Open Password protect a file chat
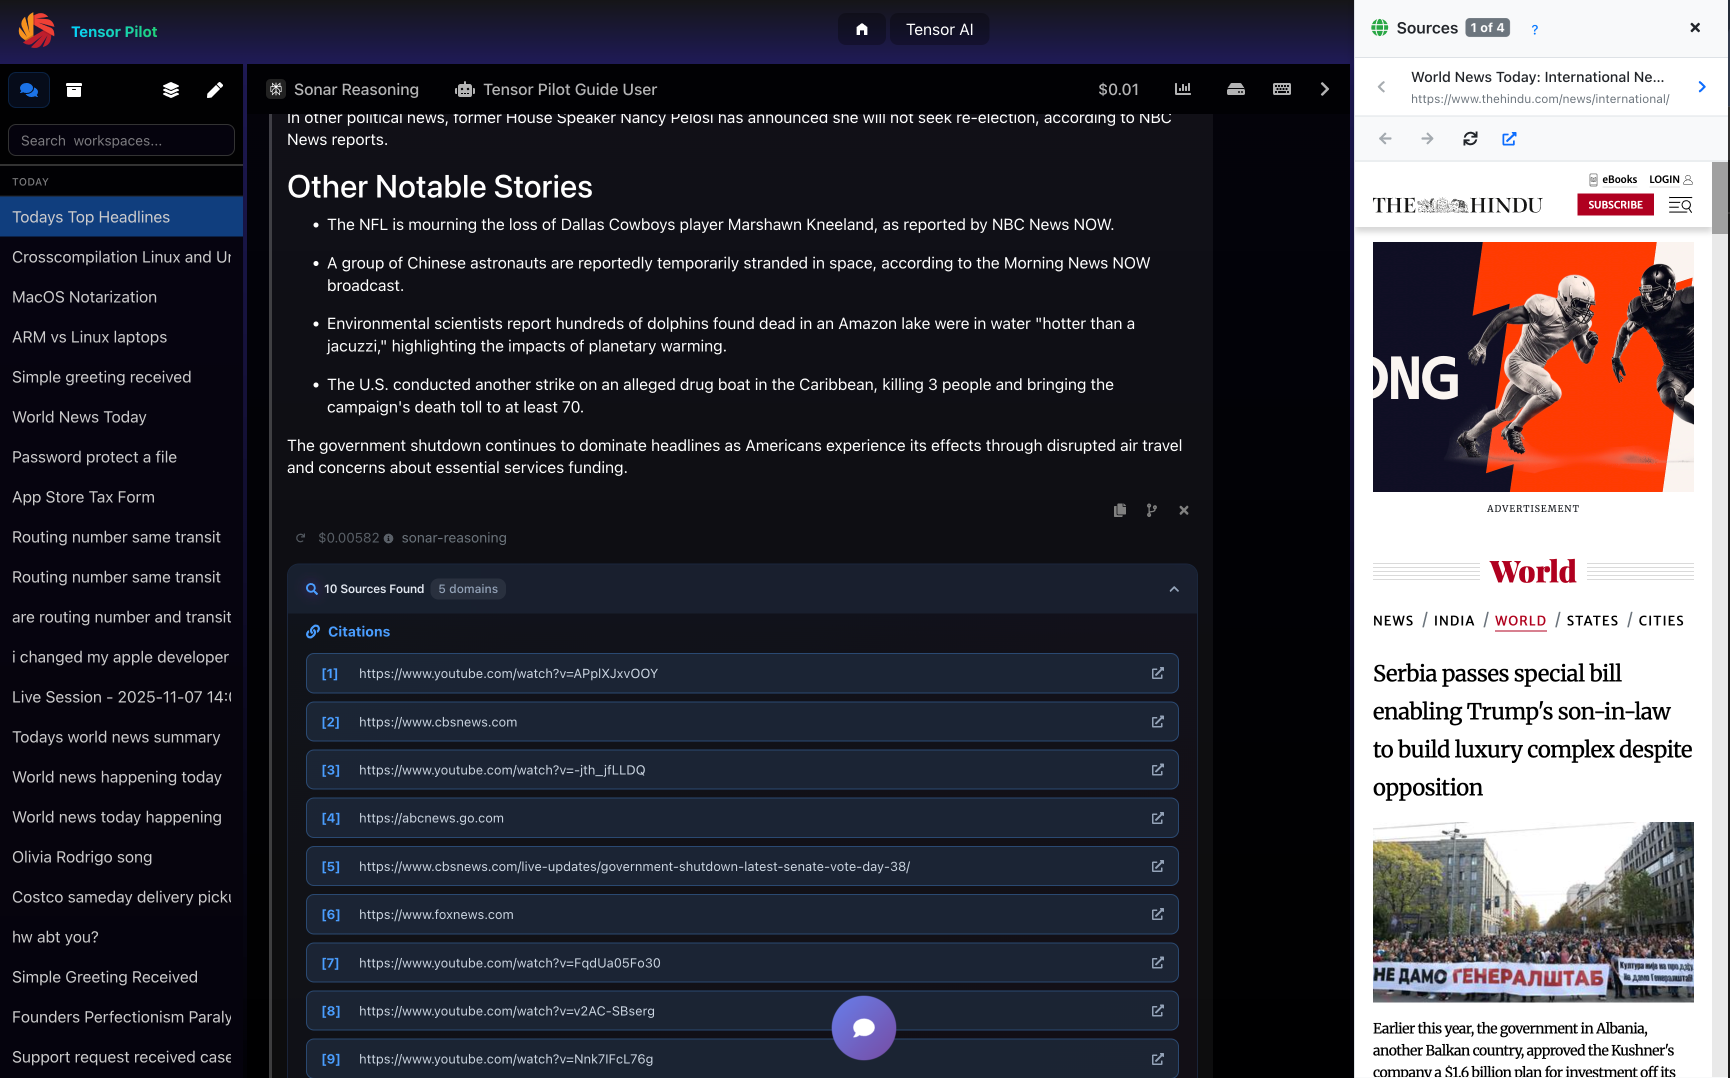This screenshot has width=1730, height=1078. pyautogui.click(x=121, y=457)
